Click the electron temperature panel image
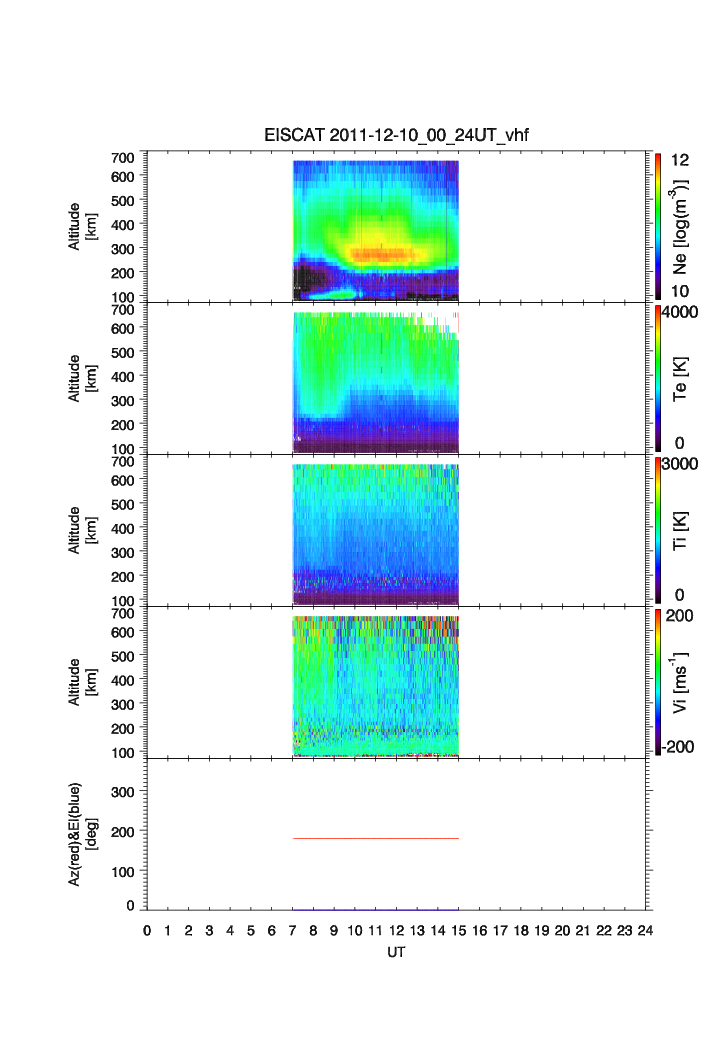 [376, 382]
